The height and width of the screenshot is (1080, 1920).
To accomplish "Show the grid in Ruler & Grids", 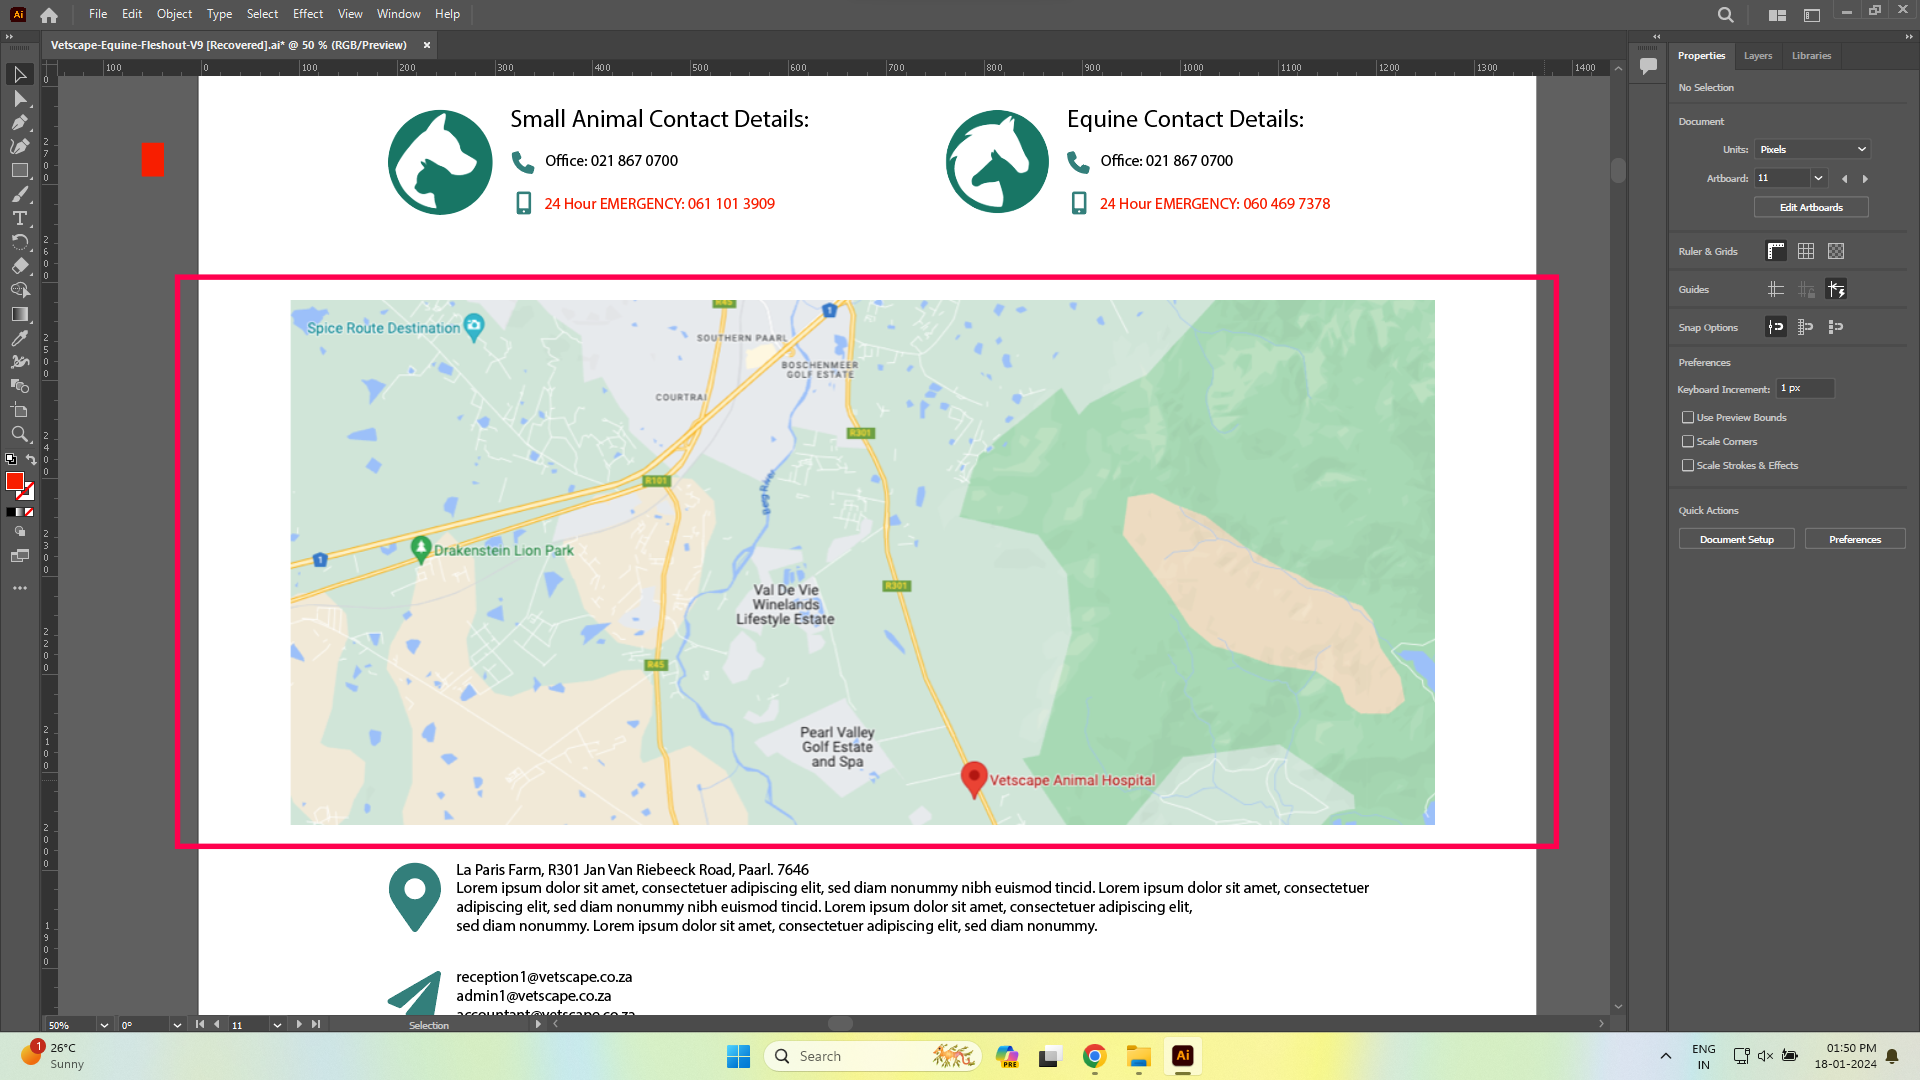I will coord(1805,251).
